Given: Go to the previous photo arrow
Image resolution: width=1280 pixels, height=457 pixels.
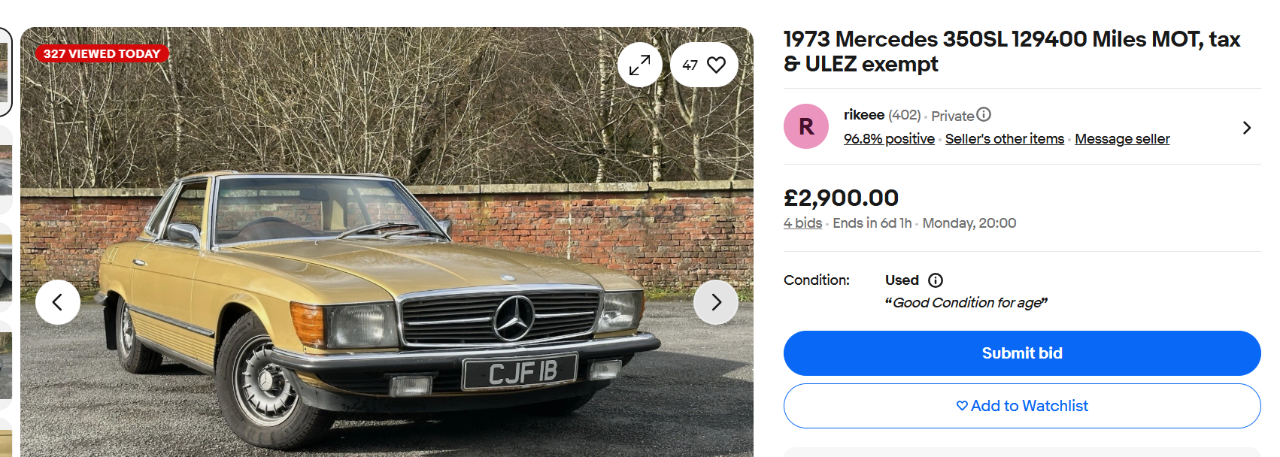Looking at the screenshot, I should 58,302.
